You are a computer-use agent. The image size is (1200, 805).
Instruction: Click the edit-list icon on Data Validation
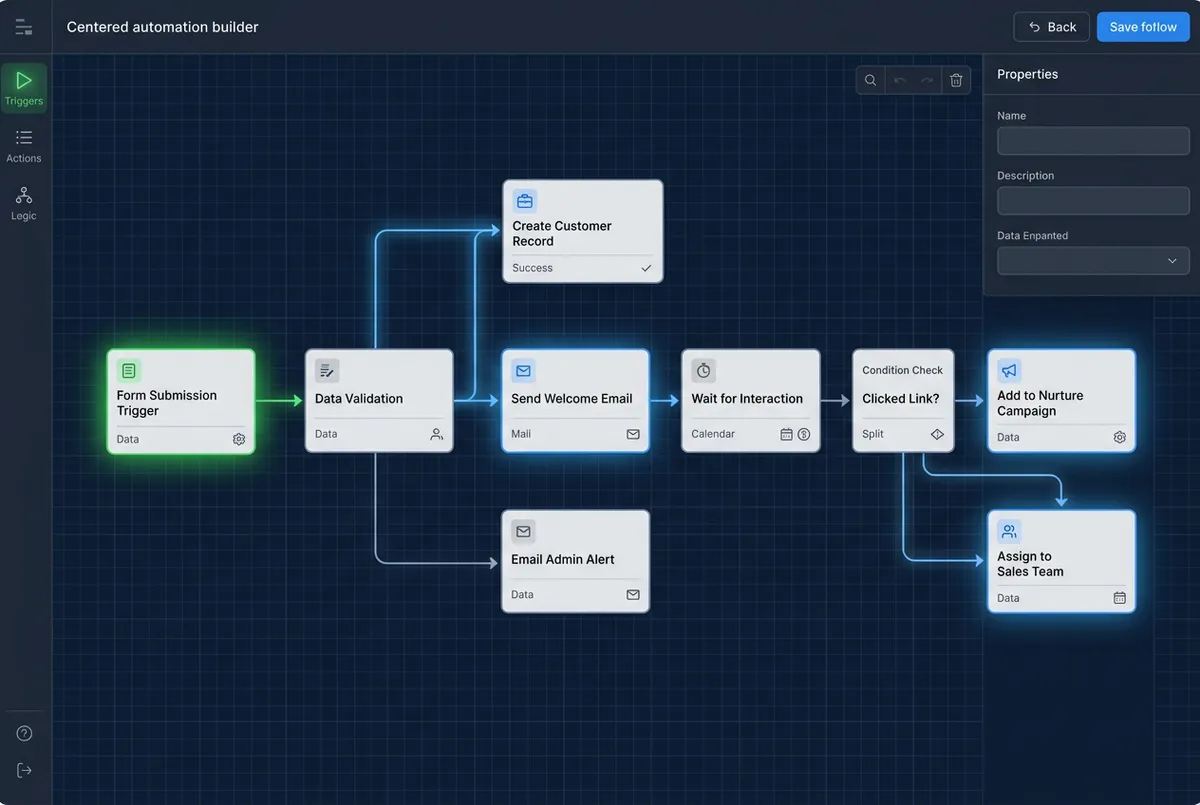[327, 371]
